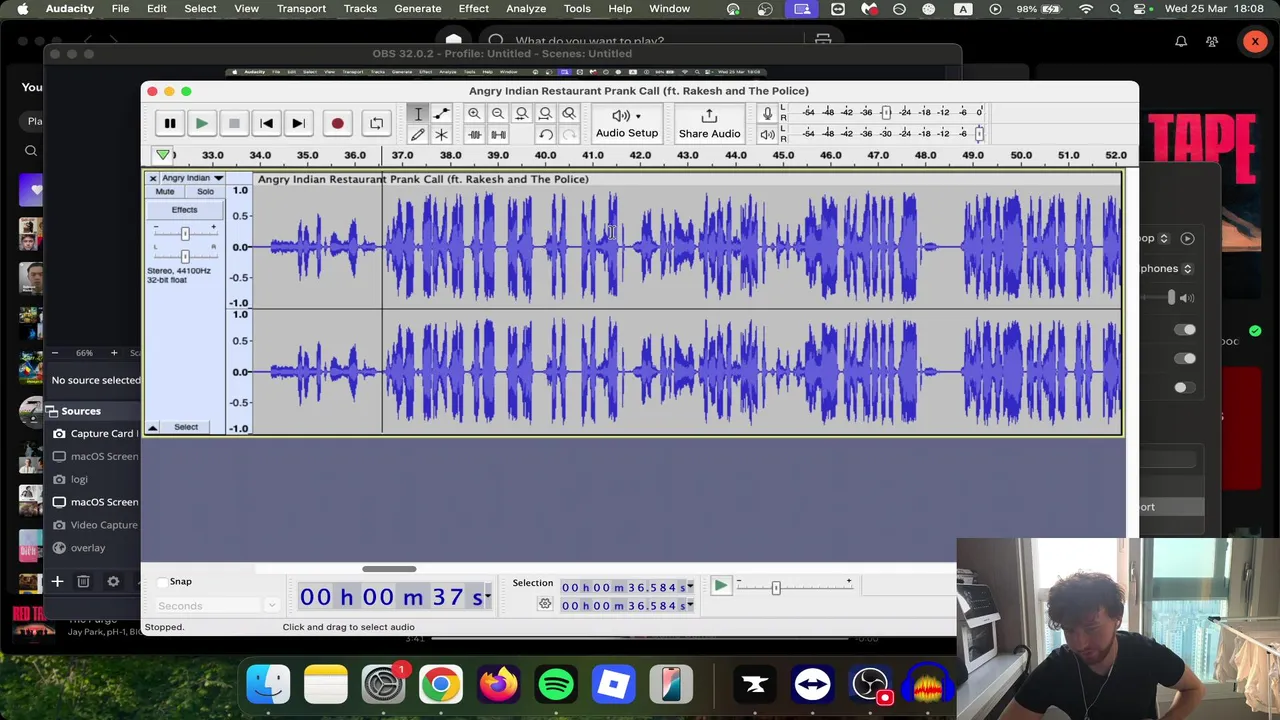Screen dimensions: 1280x720
Task: Fit selection to width zoom button
Action: click(x=521, y=113)
